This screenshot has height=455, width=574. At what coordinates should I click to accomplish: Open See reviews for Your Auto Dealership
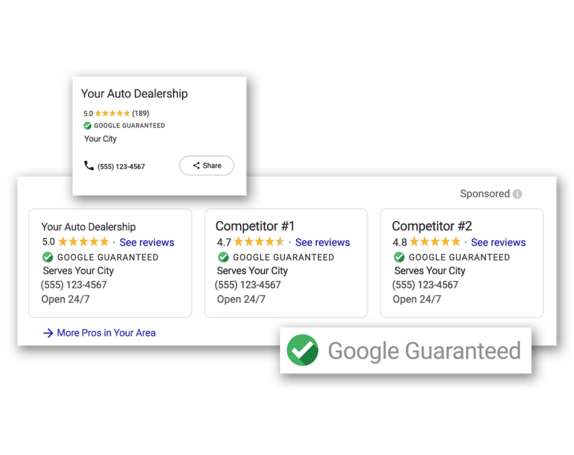pos(147,242)
